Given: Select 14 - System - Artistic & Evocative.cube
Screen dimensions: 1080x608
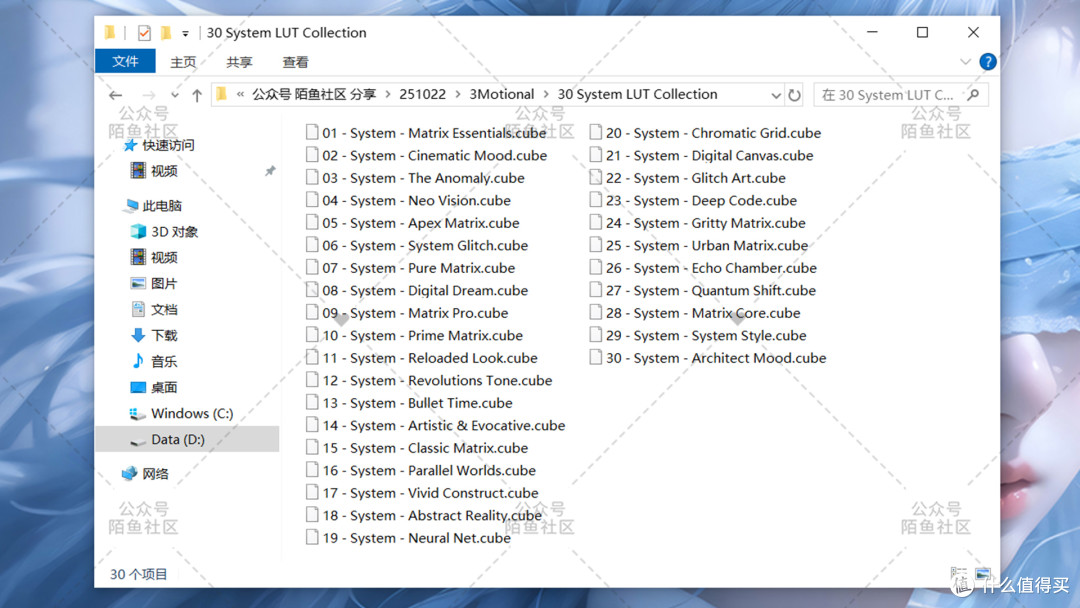Looking at the screenshot, I should [x=444, y=425].
